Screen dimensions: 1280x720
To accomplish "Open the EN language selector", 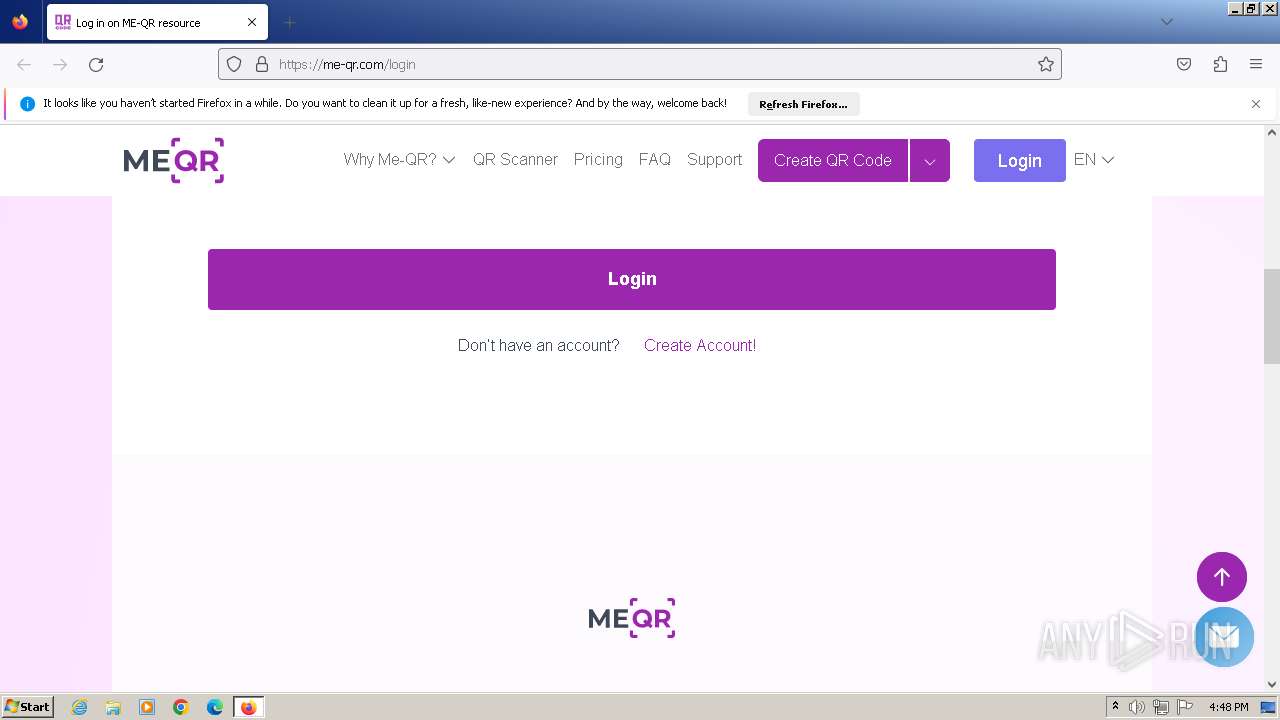I will tap(1094, 160).
